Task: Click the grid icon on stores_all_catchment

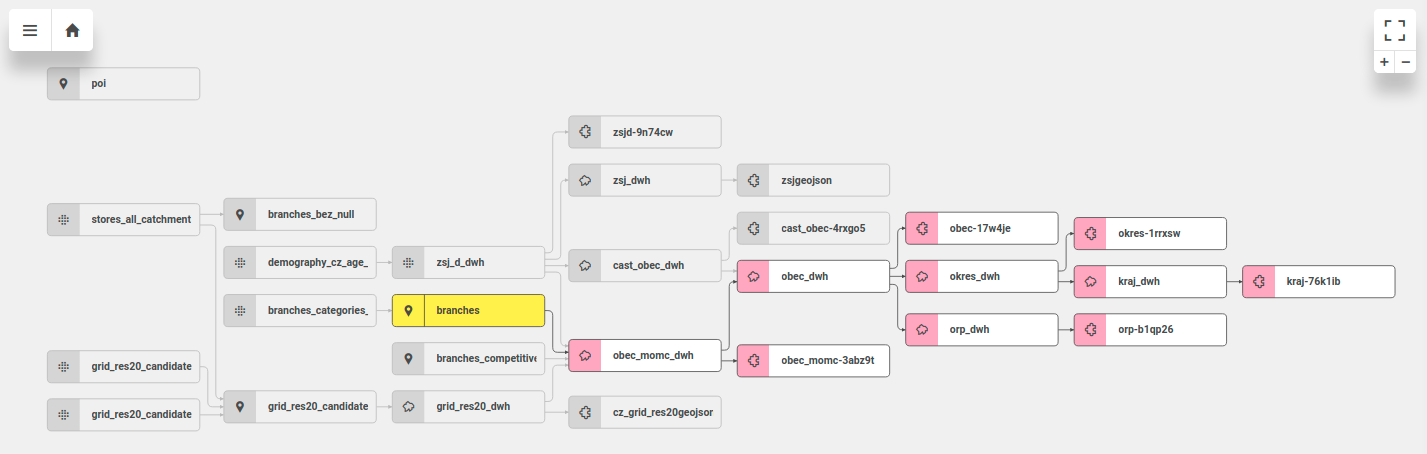Action: point(63,219)
